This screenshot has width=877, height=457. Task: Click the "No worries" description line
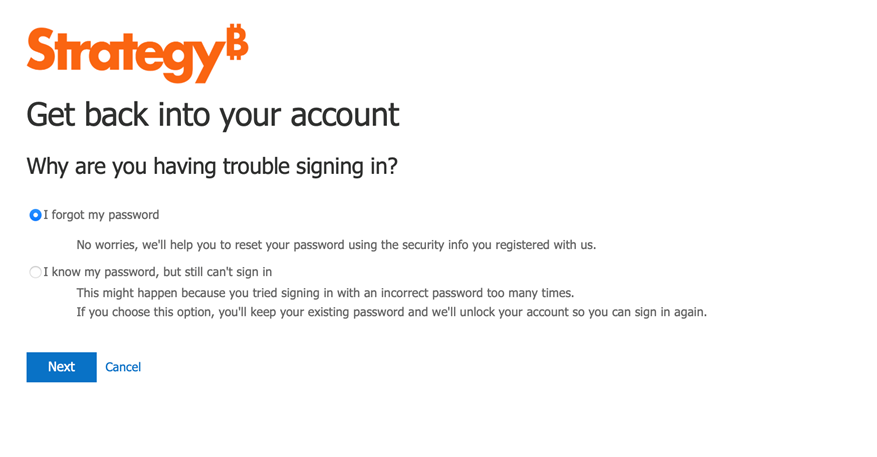336,244
